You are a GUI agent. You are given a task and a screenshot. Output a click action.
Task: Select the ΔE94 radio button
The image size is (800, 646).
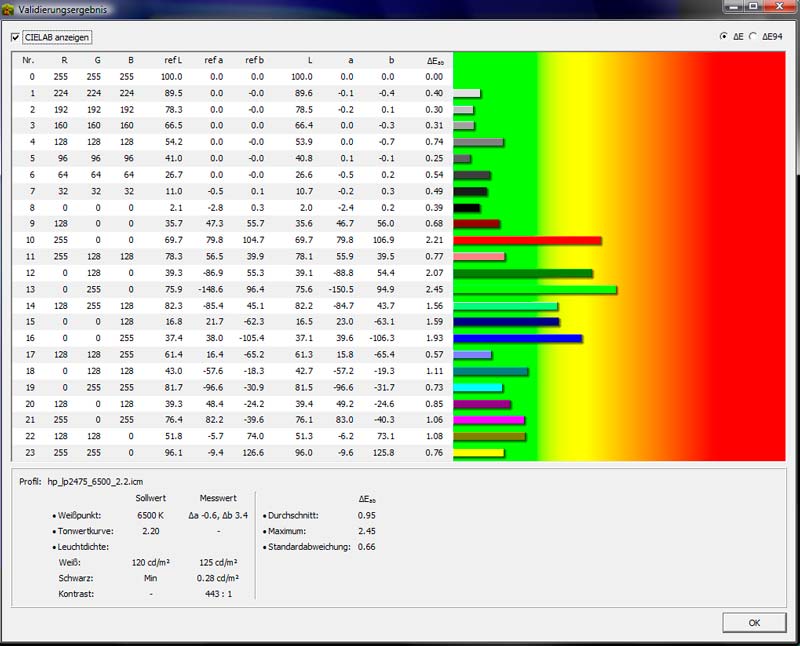(x=753, y=36)
